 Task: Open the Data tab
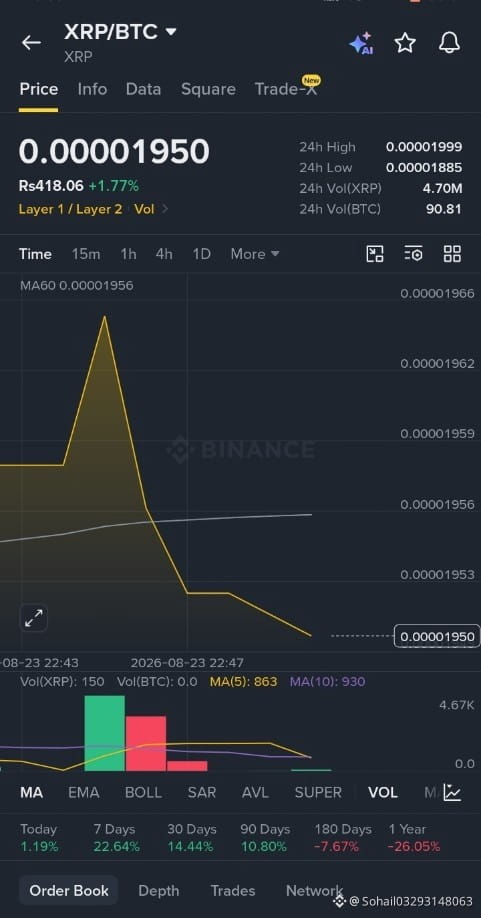143,89
